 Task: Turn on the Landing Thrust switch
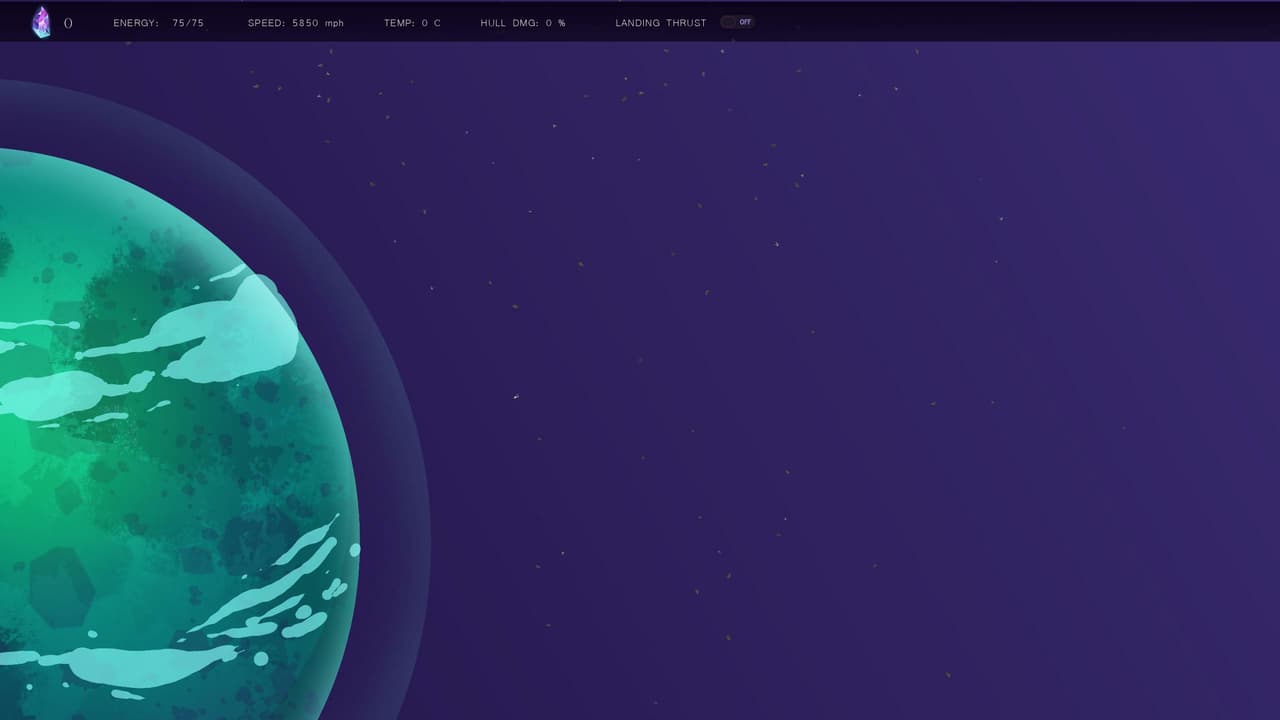[737, 22]
